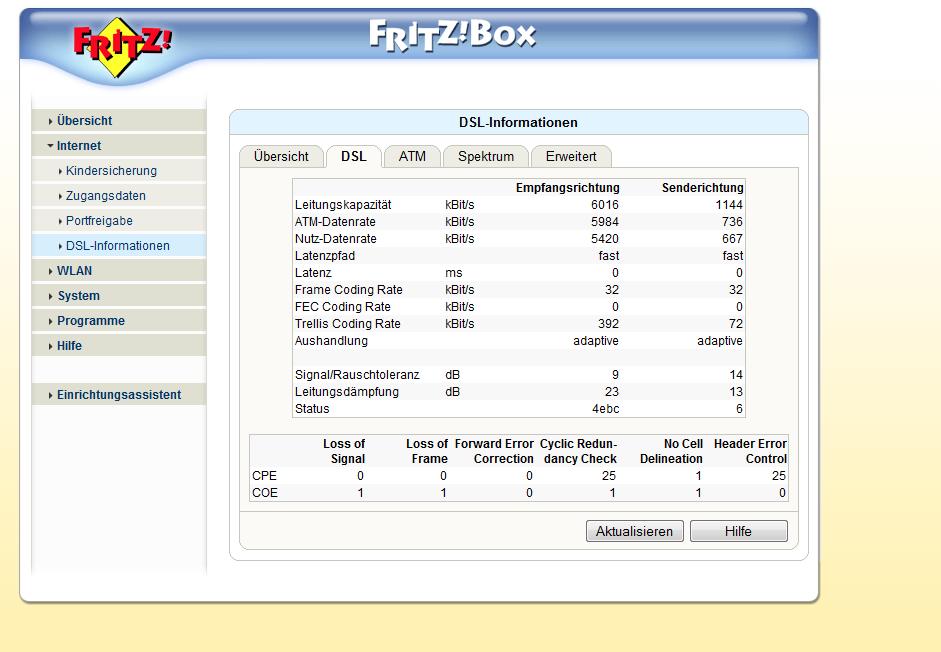Select the Leitungskapazität row label
Image resolution: width=941 pixels, height=652 pixels.
pos(343,205)
